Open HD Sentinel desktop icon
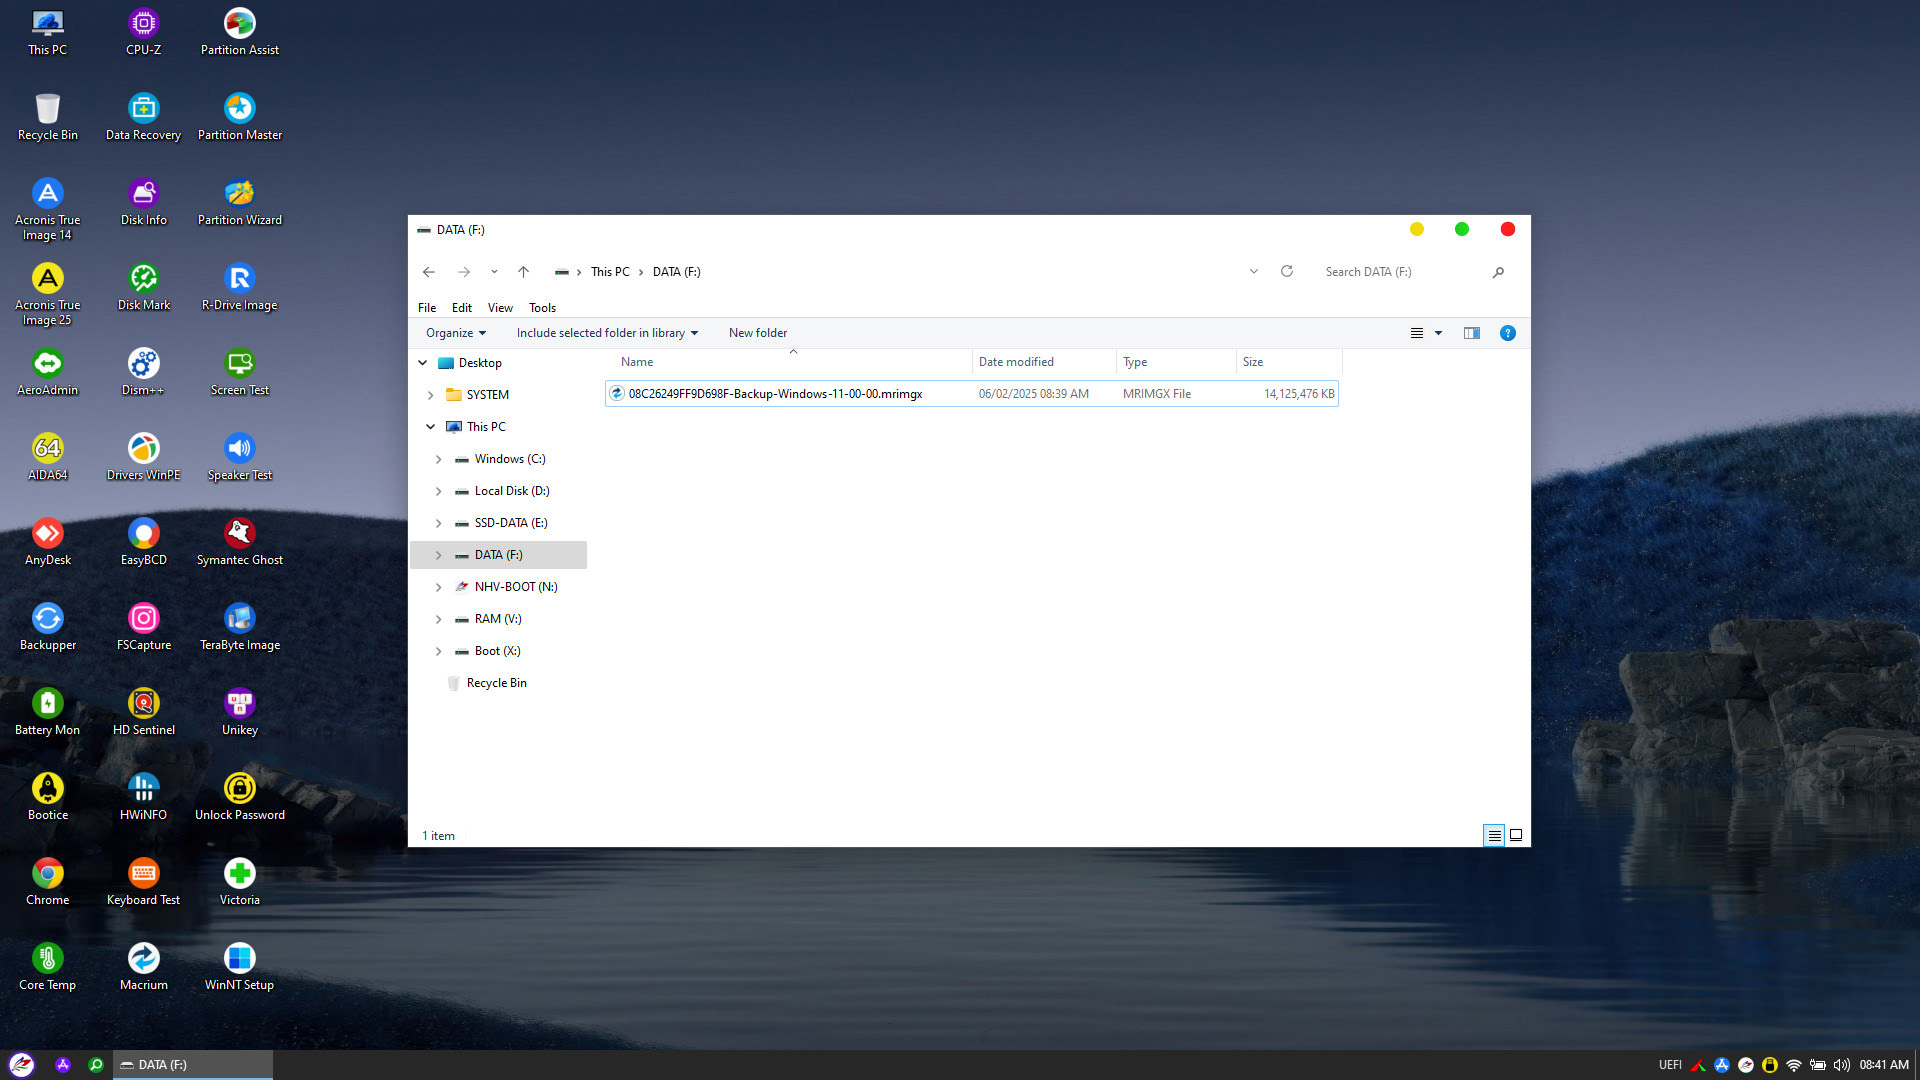 click(143, 704)
